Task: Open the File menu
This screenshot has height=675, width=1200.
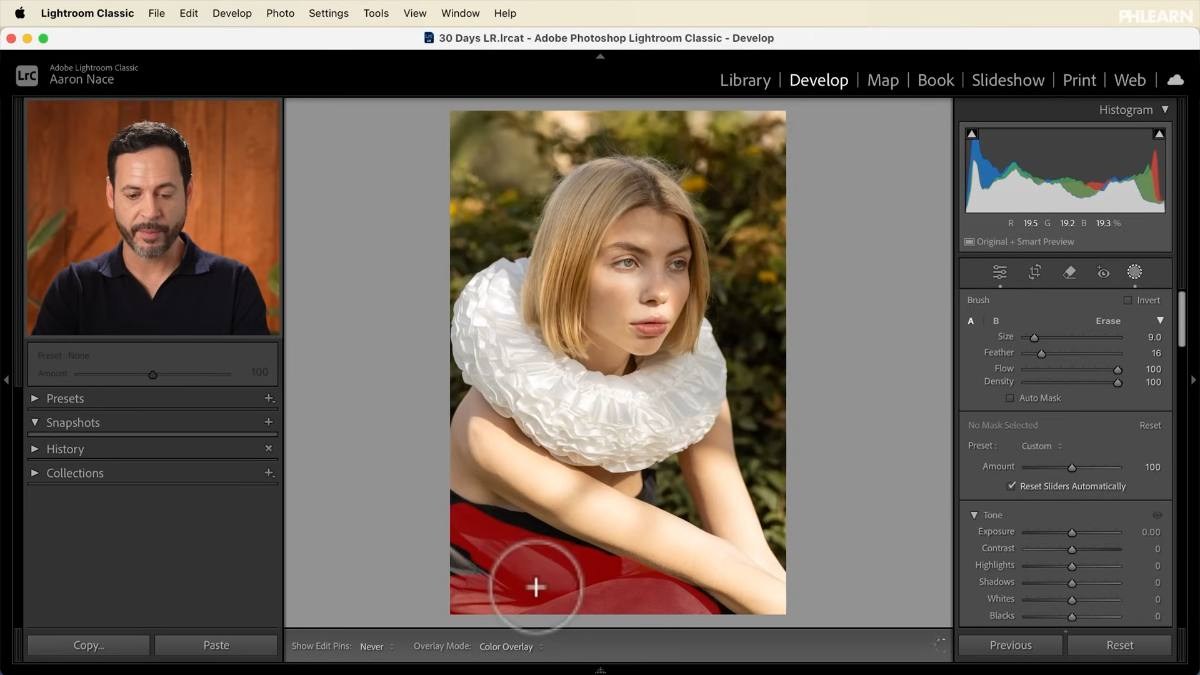Action: 156,13
